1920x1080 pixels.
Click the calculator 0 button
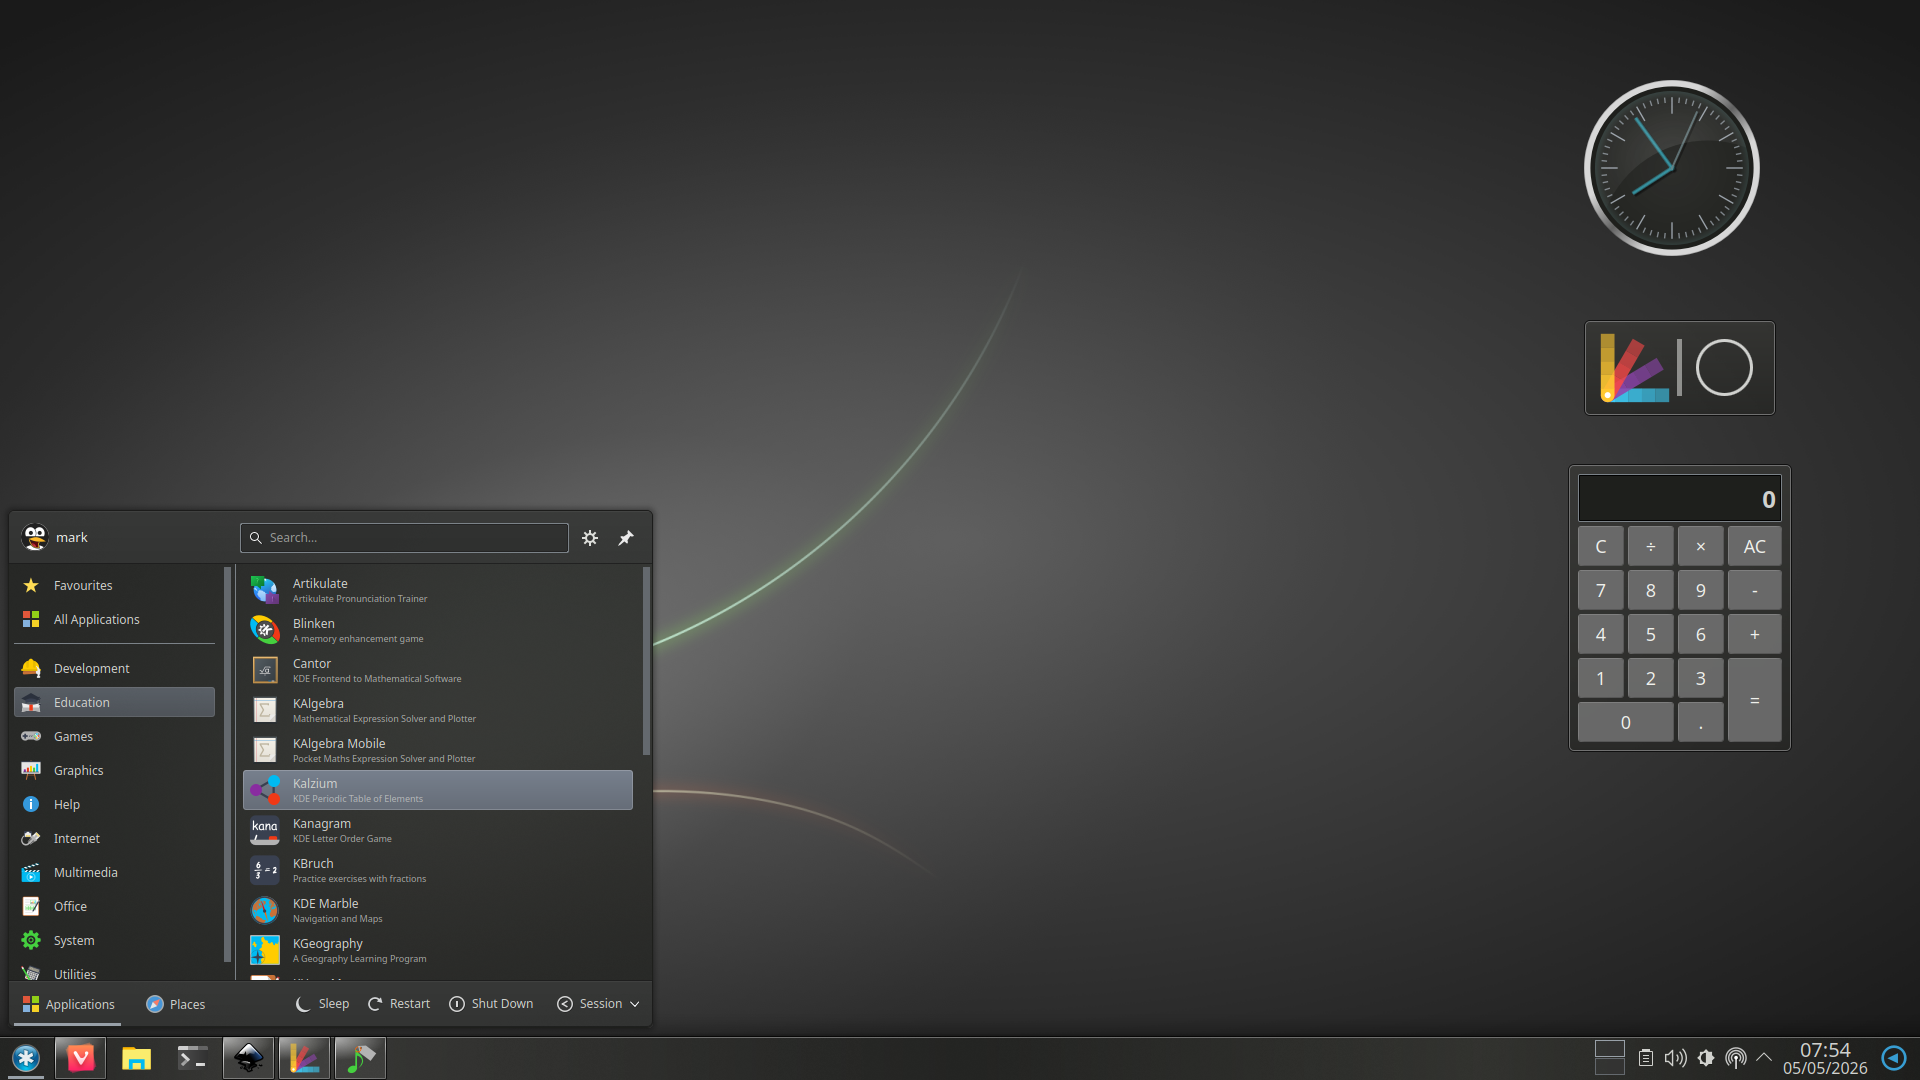click(x=1626, y=723)
